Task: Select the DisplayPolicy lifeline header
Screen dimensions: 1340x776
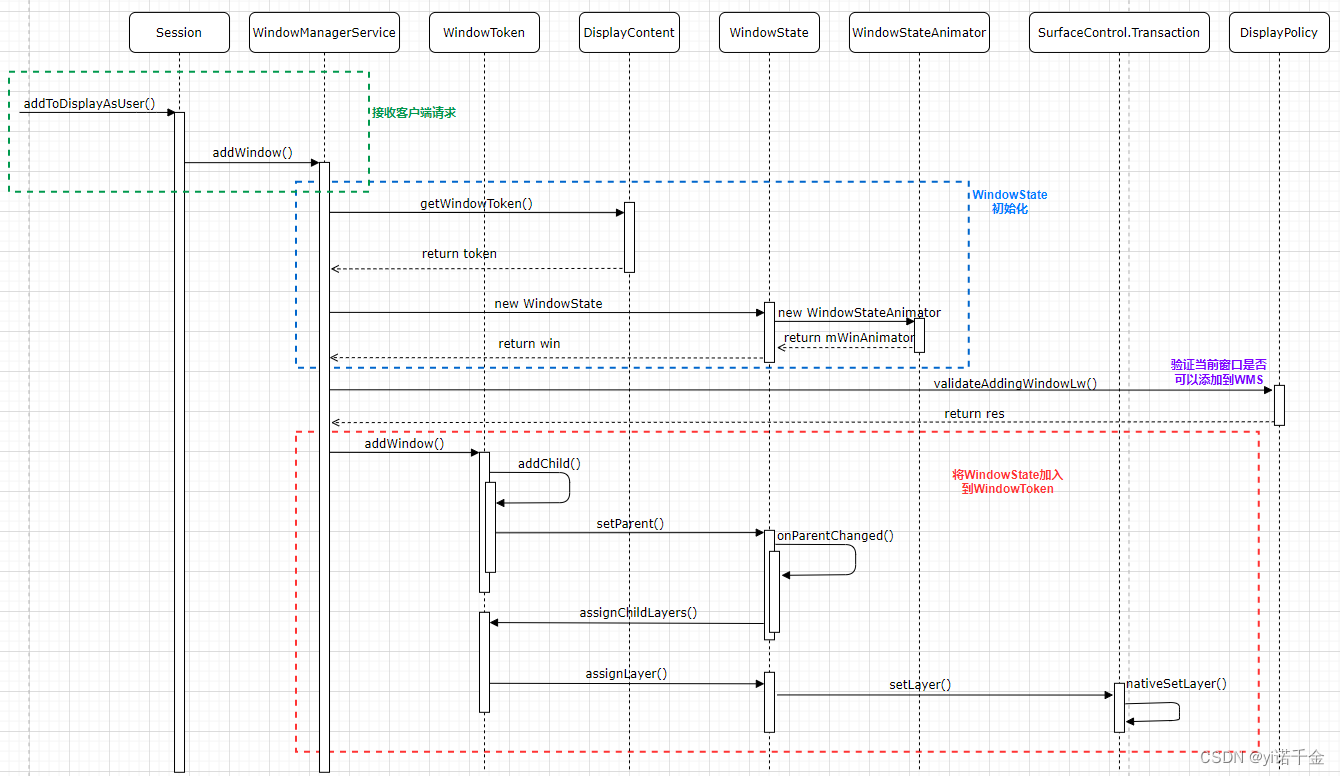Action: (x=1278, y=32)
